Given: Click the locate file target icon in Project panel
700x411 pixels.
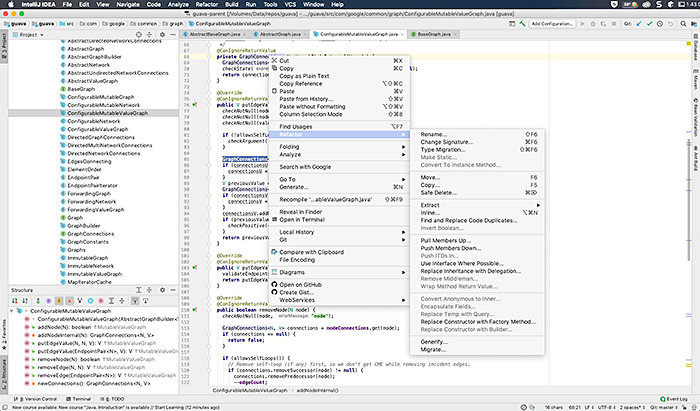Looking at the screenshot, I should 138,33.
